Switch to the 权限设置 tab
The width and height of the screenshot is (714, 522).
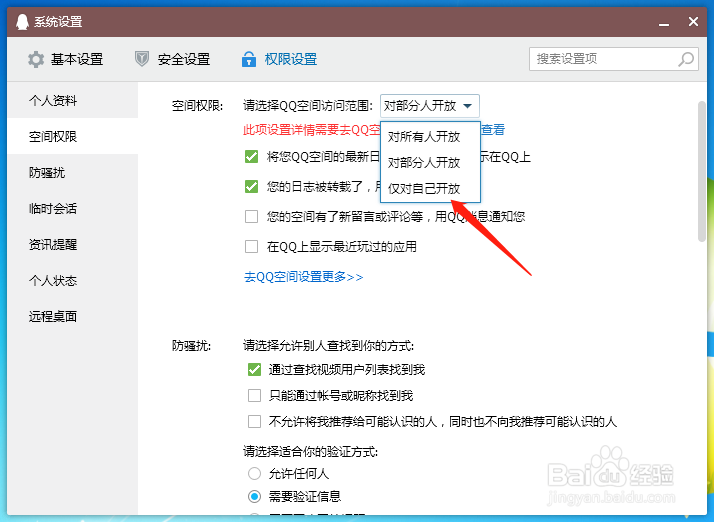point(279,59)
